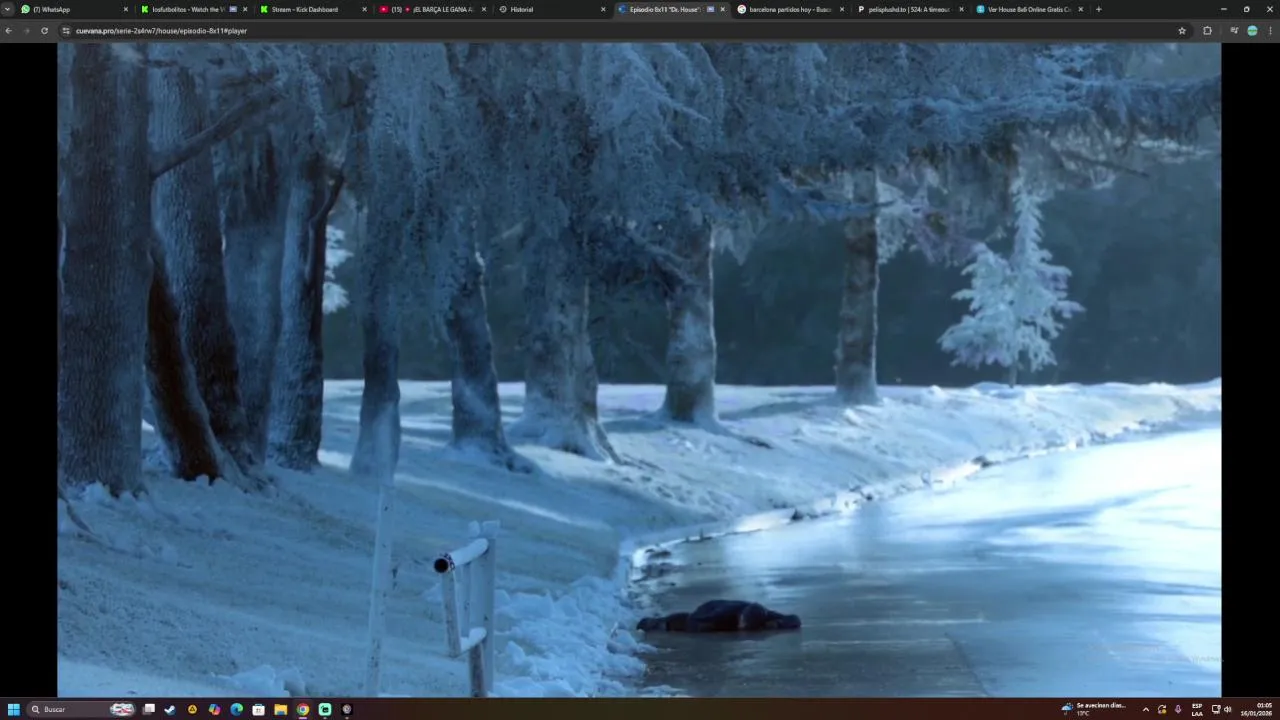Switch to Chrome in the taskbar
The image size is (1280, 720).
[x=302, y=709]
